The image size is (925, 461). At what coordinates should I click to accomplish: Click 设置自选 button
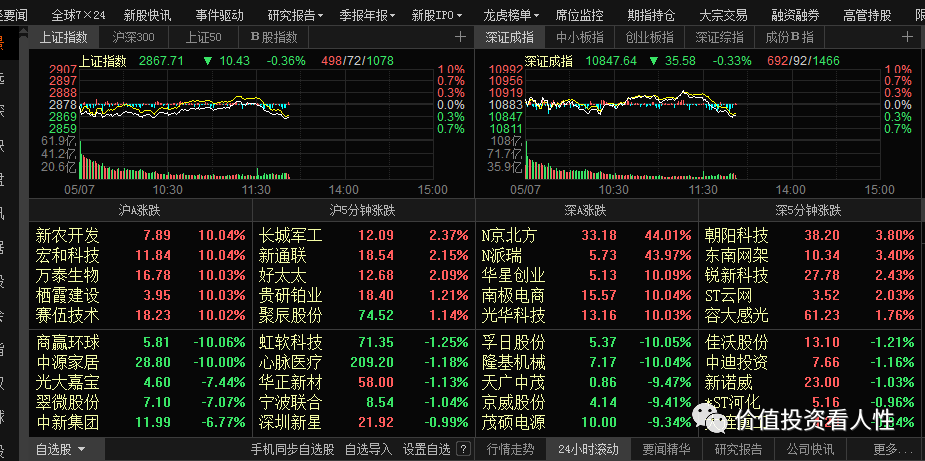pos(427,449)
